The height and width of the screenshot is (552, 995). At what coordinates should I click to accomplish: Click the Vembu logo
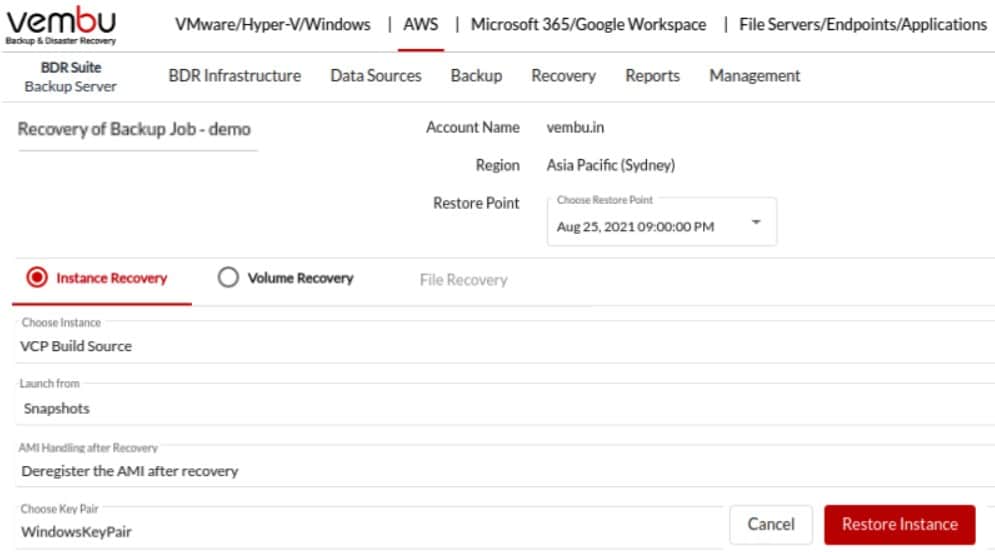click(x=61, y=25)
